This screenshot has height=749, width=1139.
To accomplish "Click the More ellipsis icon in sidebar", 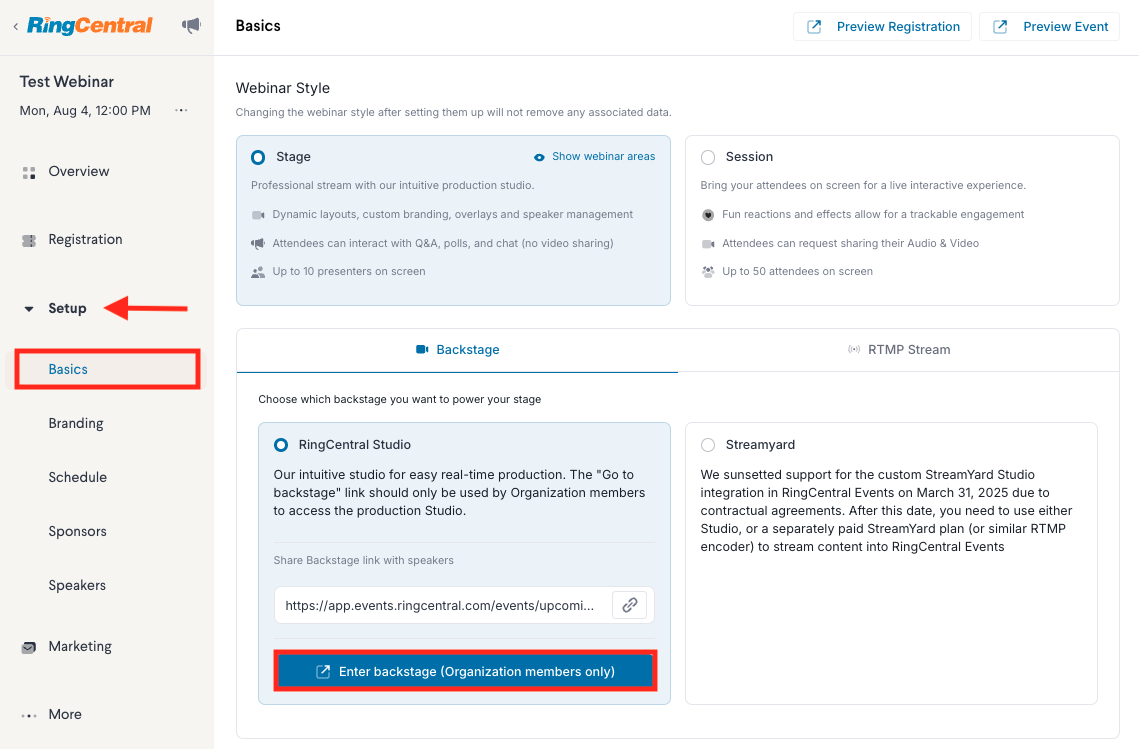I will pyautogui.click(x=29, y=716).
